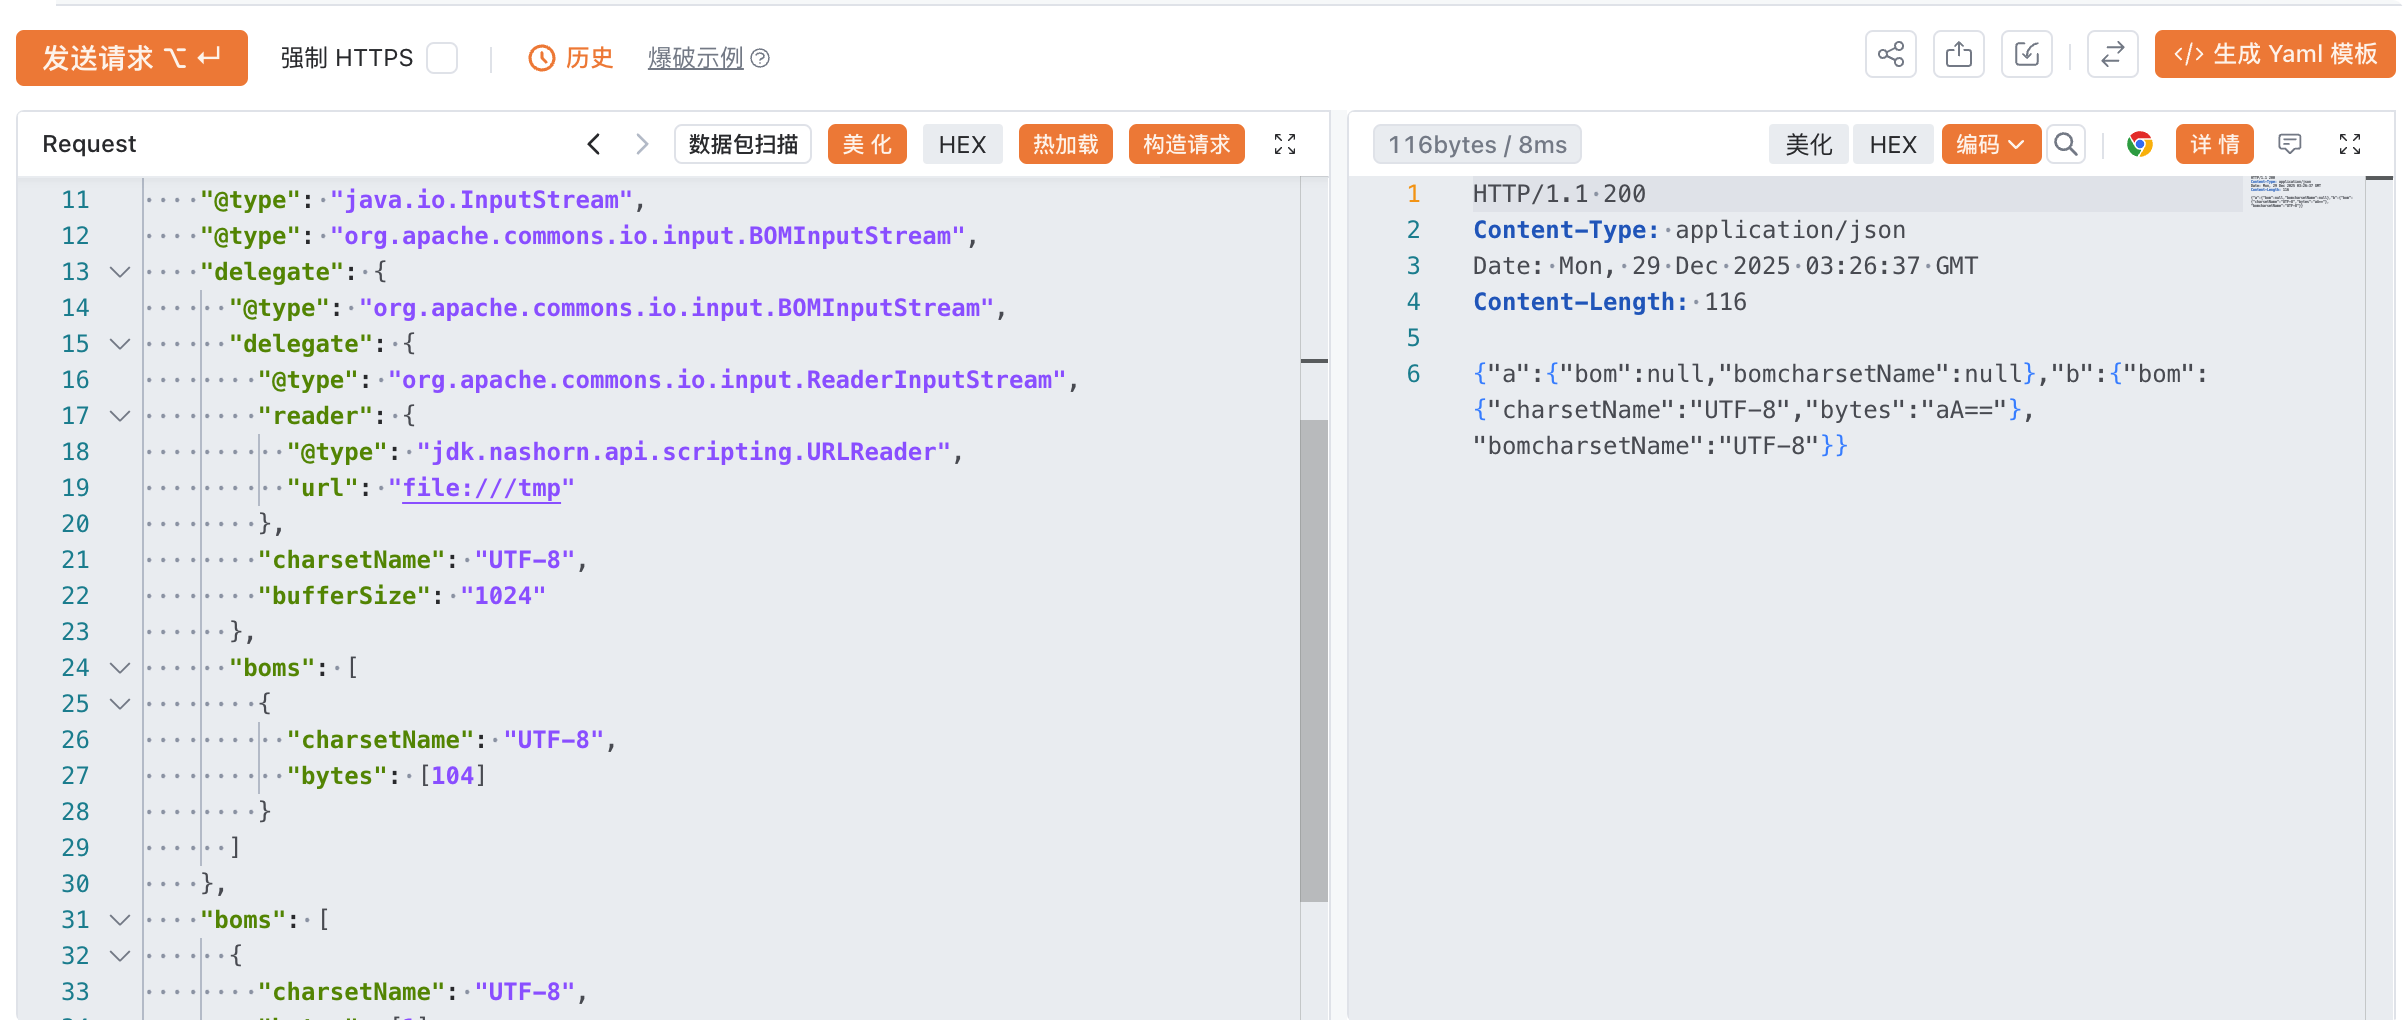
Task: Toggle the force HTTPS checkbox
Action: click(442, 58)
